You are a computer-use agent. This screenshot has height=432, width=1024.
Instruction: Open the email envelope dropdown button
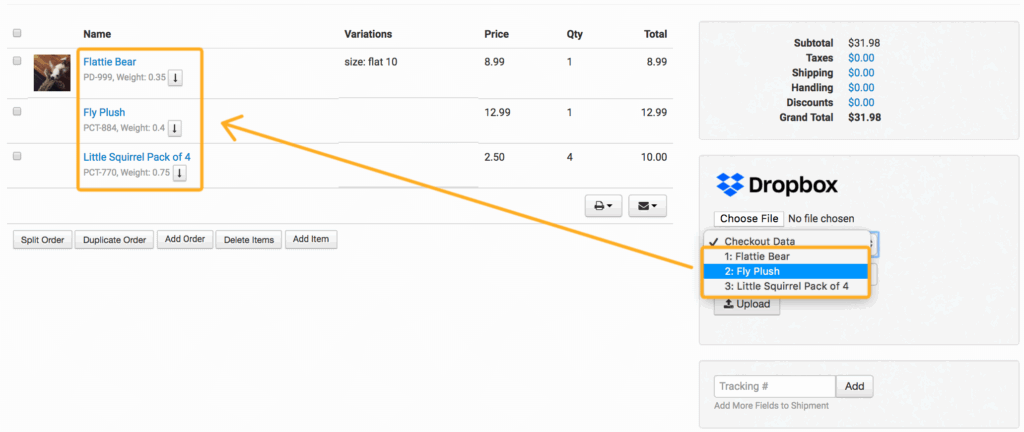(x=647, y=206)
